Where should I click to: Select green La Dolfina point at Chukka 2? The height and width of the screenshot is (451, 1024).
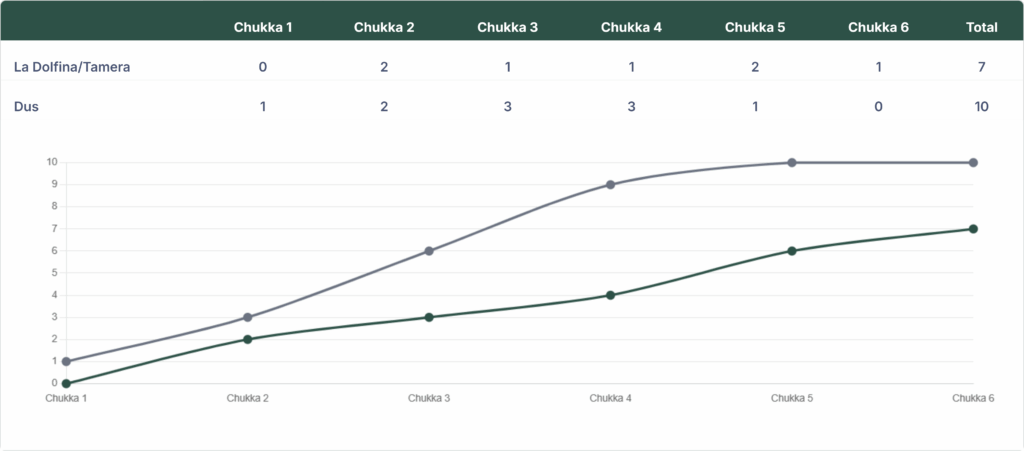[247, 339]
